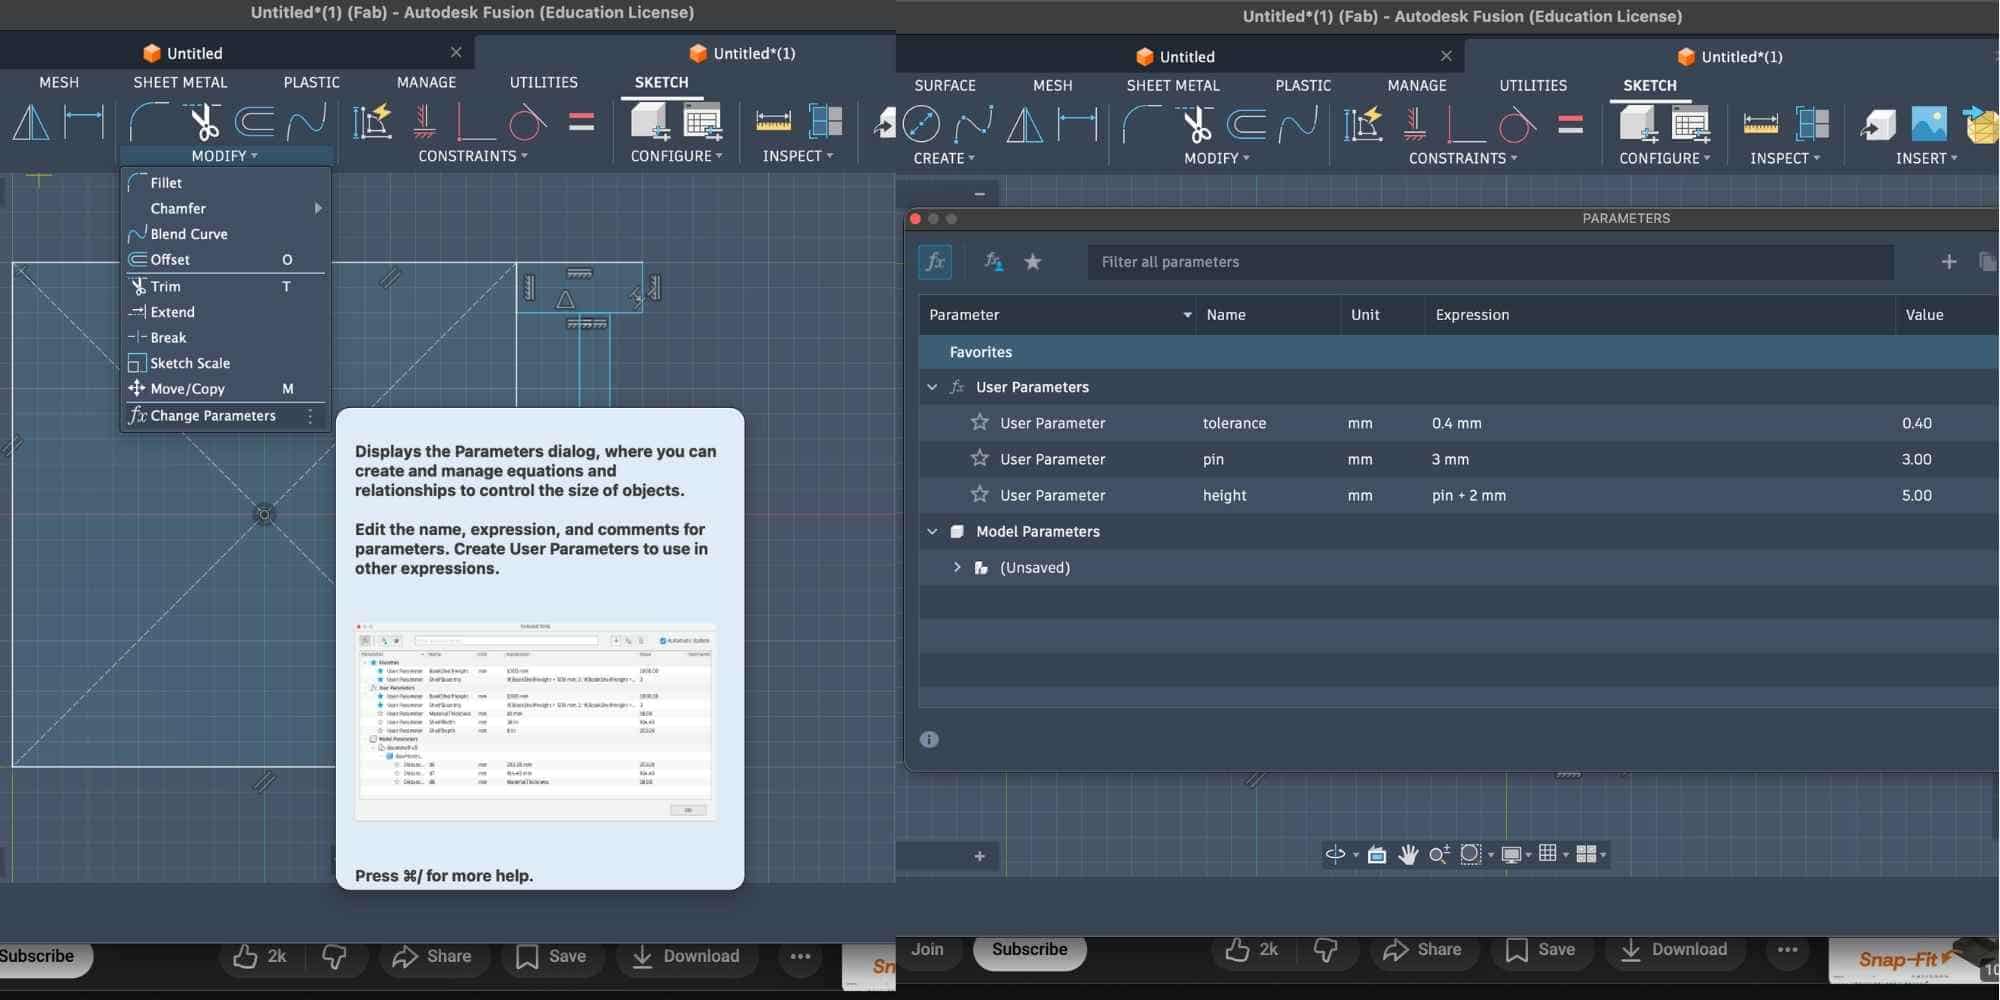Select the circle tool above CREATE
Viewport: 2000px width, 1000px height.
click(x=921, y=124)
